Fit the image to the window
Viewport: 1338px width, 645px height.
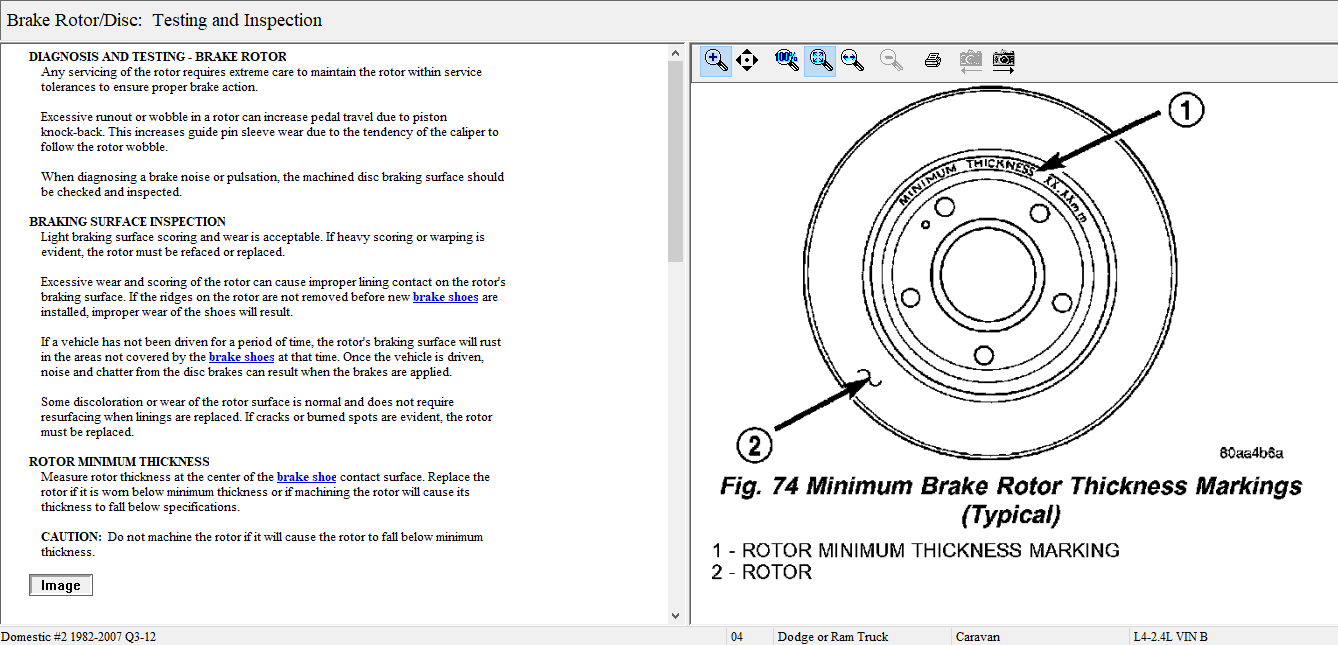click(x=820, y=60)
